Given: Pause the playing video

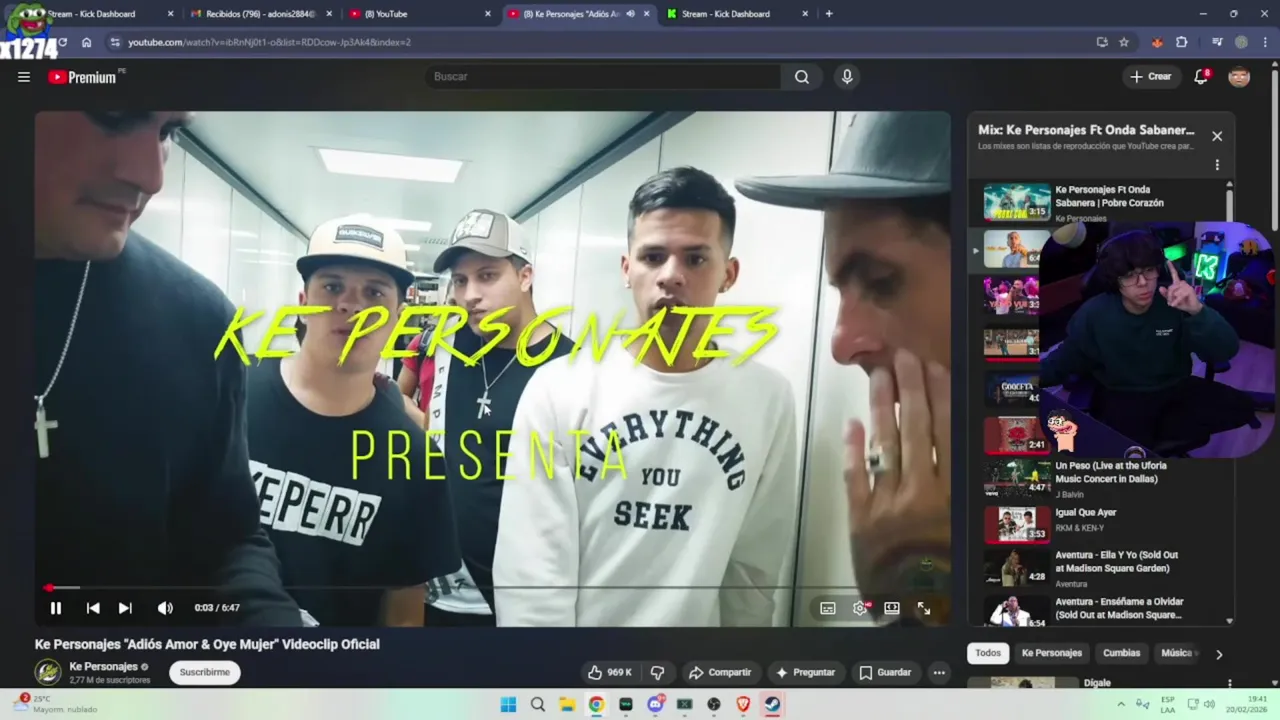Looking at the screenshot, I should [x=56, y=608].
